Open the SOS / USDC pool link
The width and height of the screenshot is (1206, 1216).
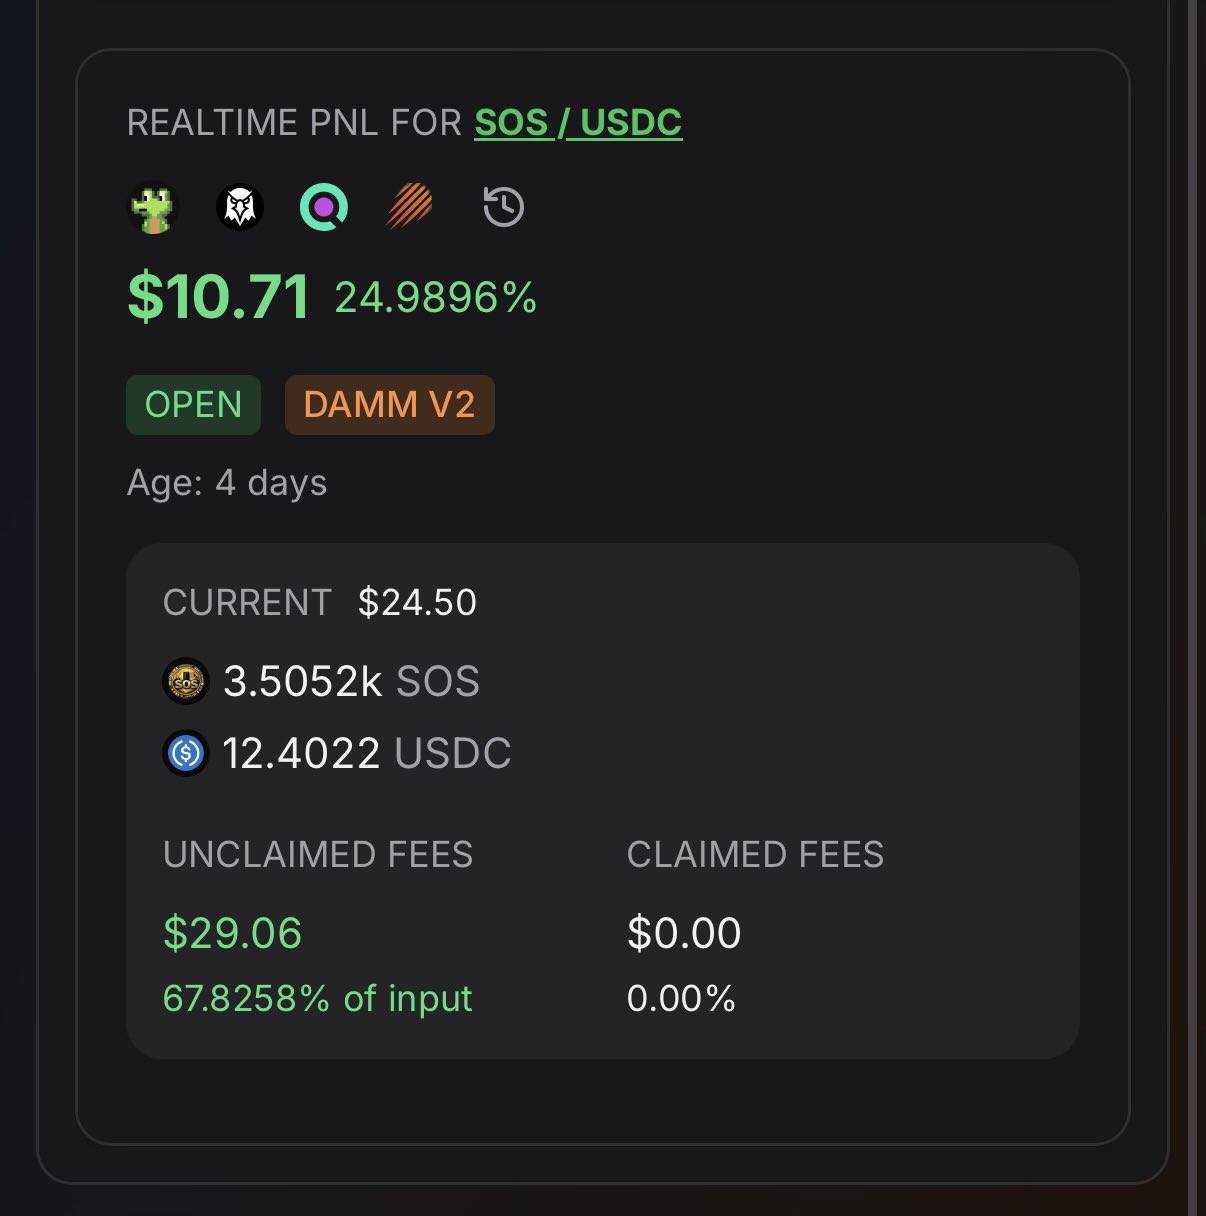click(x=578, y=123)
